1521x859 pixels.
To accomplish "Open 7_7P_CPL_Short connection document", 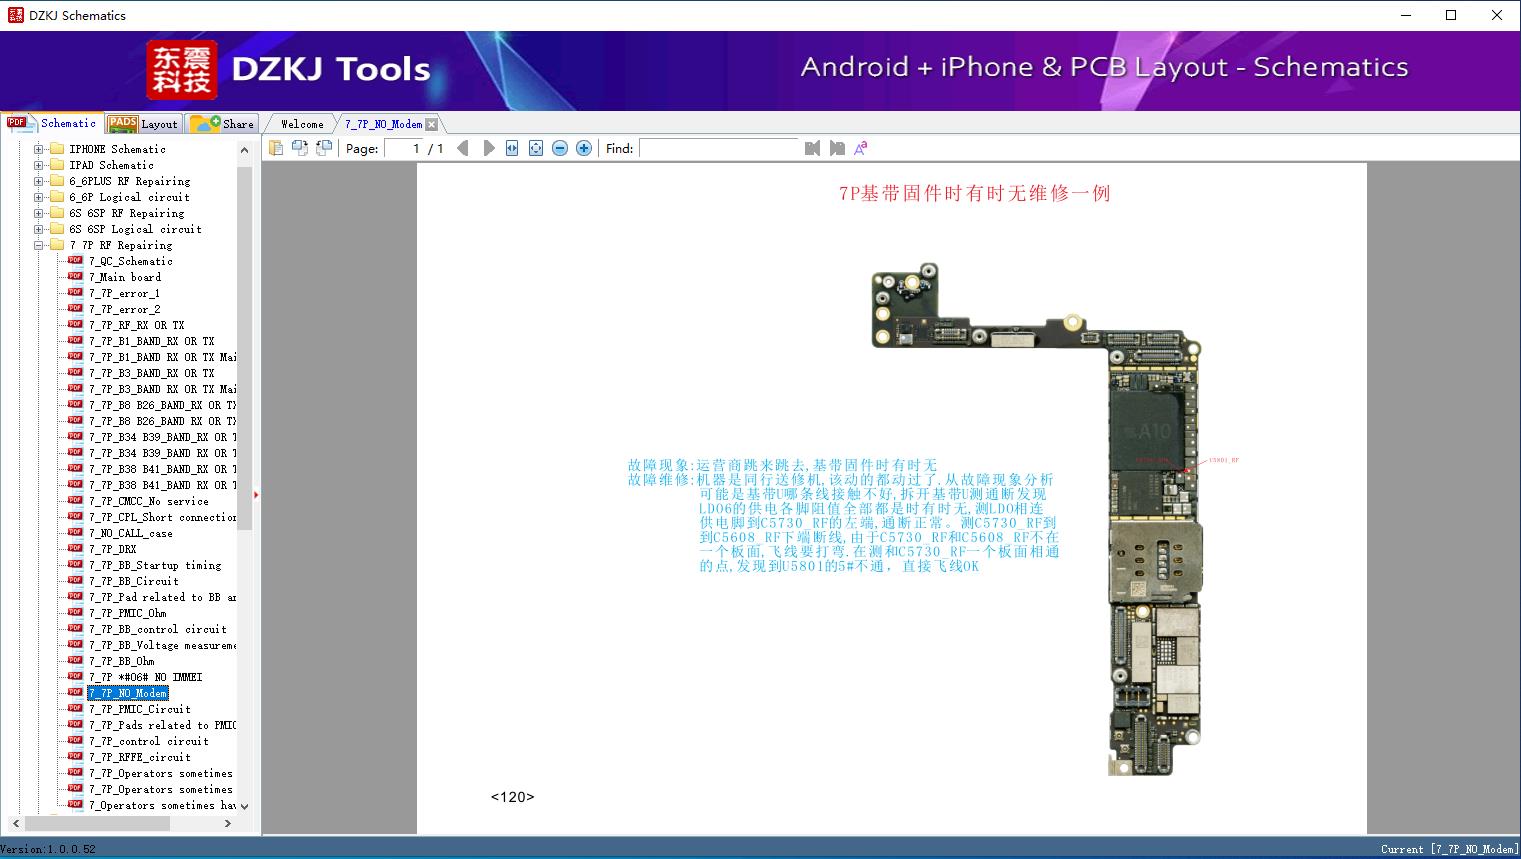I will click(x=162, y=517).
